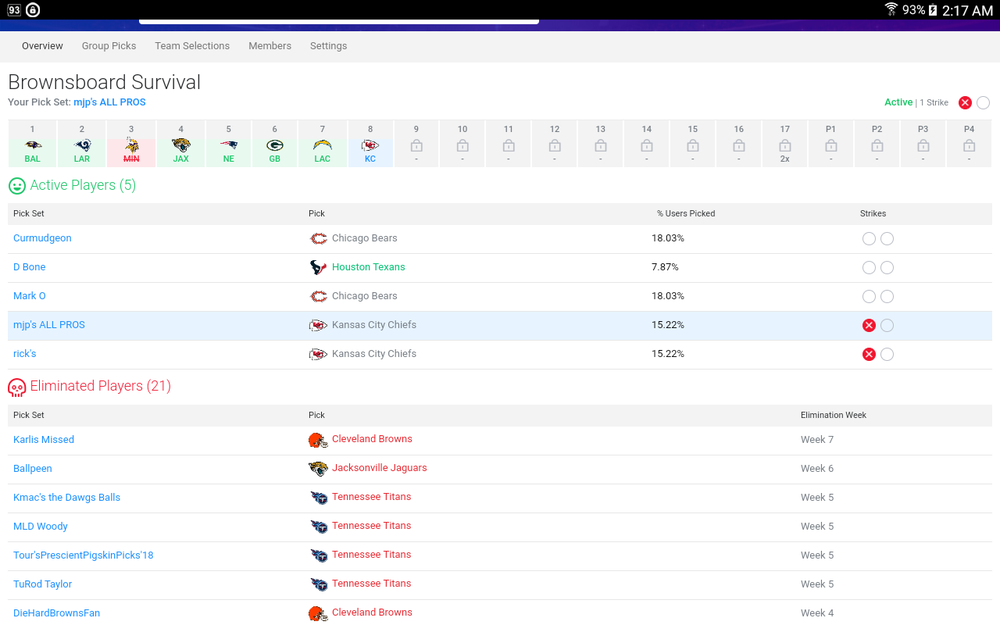This screenshot has height=625, width=1000.
Task: Open the mjp's ALL PROS pick set link in header
Action: click(109, 102)
